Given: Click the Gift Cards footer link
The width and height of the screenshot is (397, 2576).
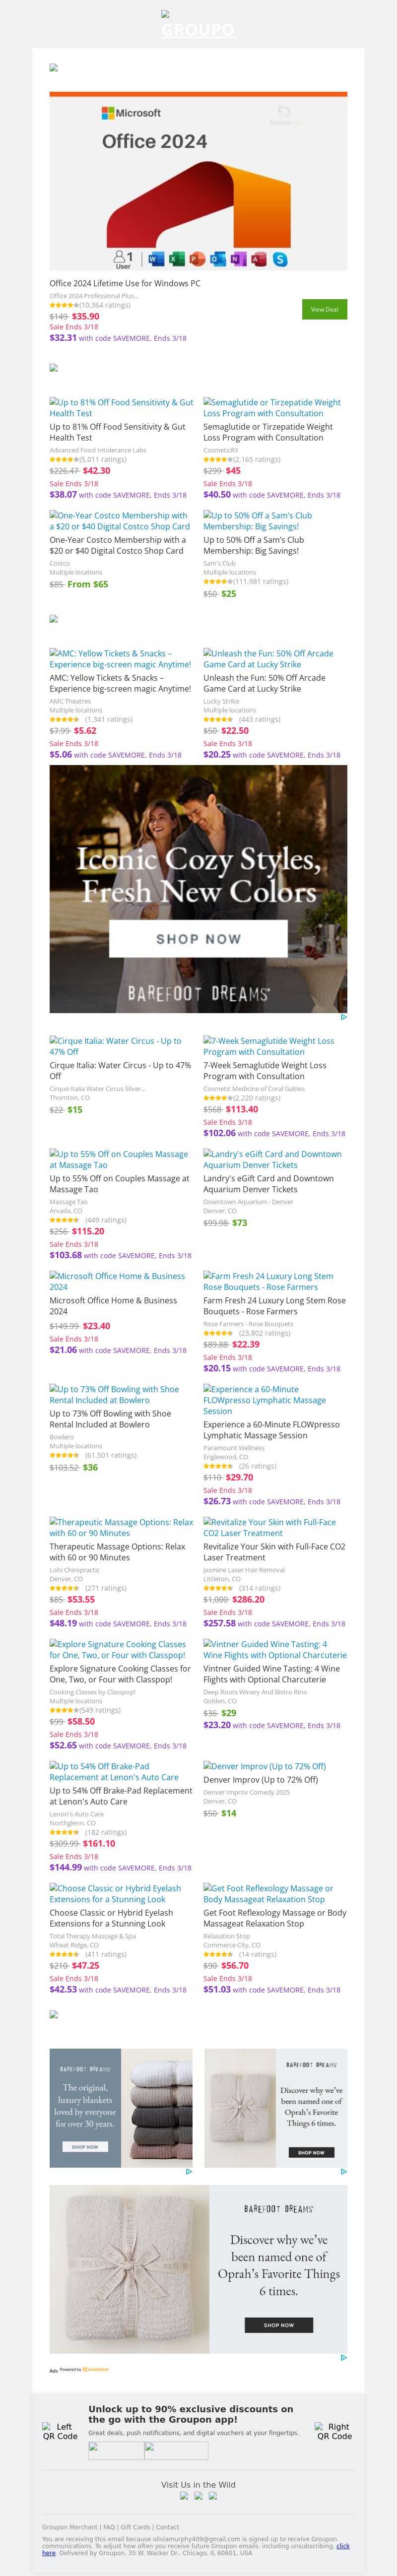Looking at the screenshot, I should [x=136, y=2527].
